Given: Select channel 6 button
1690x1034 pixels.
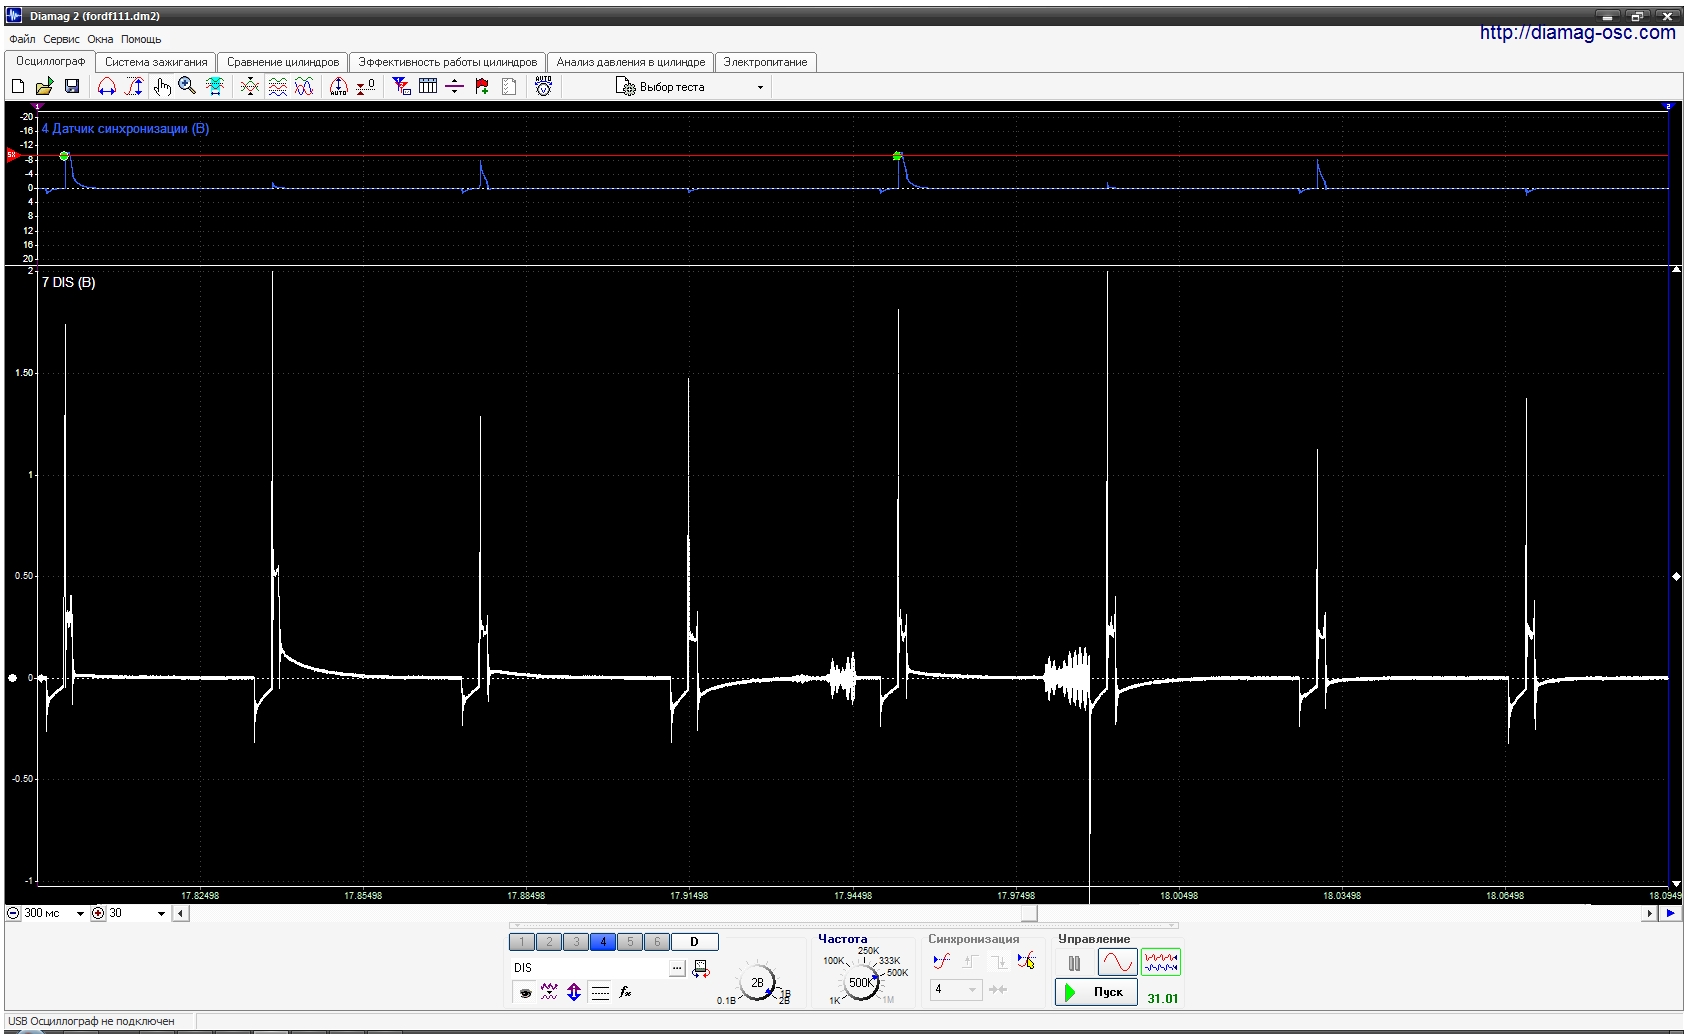Looking at the screenshot, I should pos(657,942).
